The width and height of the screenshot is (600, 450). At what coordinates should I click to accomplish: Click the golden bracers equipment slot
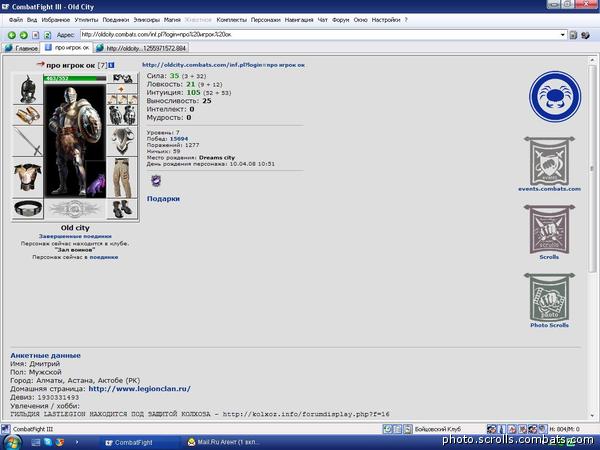(x=28, y=115)
